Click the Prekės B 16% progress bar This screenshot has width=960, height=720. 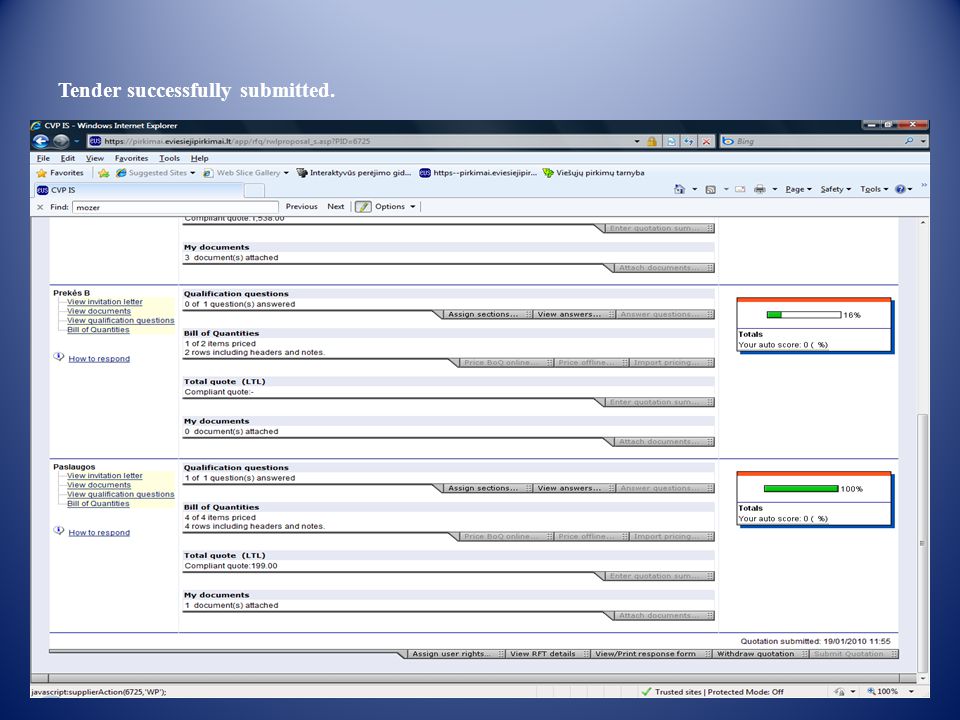(804, 315)
